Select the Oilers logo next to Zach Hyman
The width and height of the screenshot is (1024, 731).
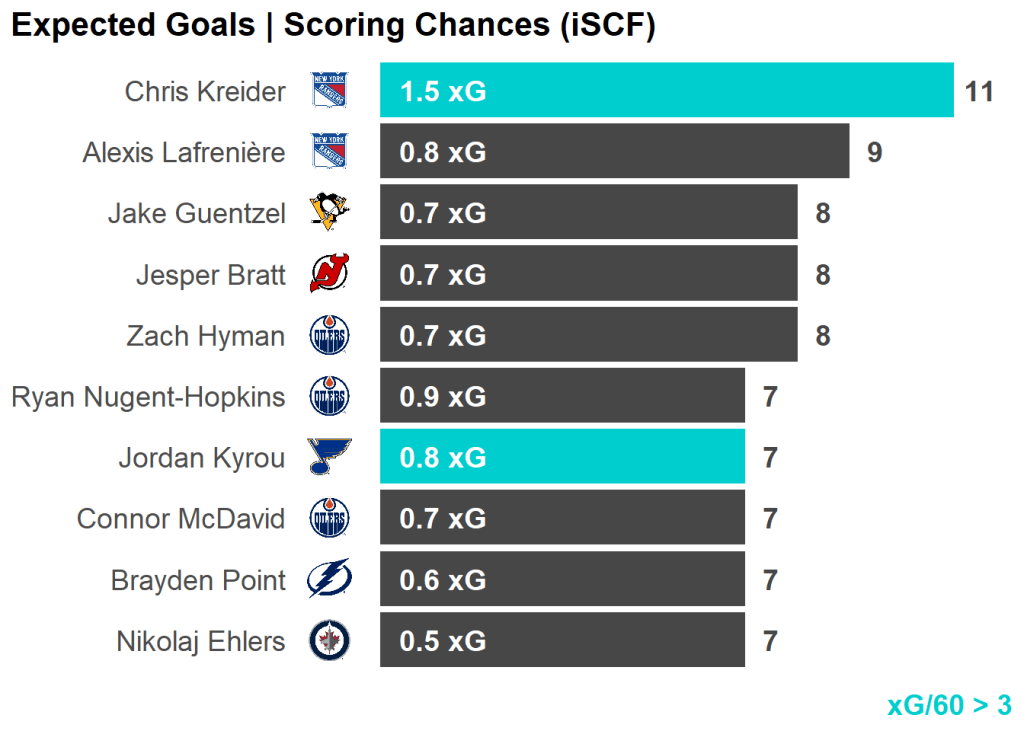329,336
